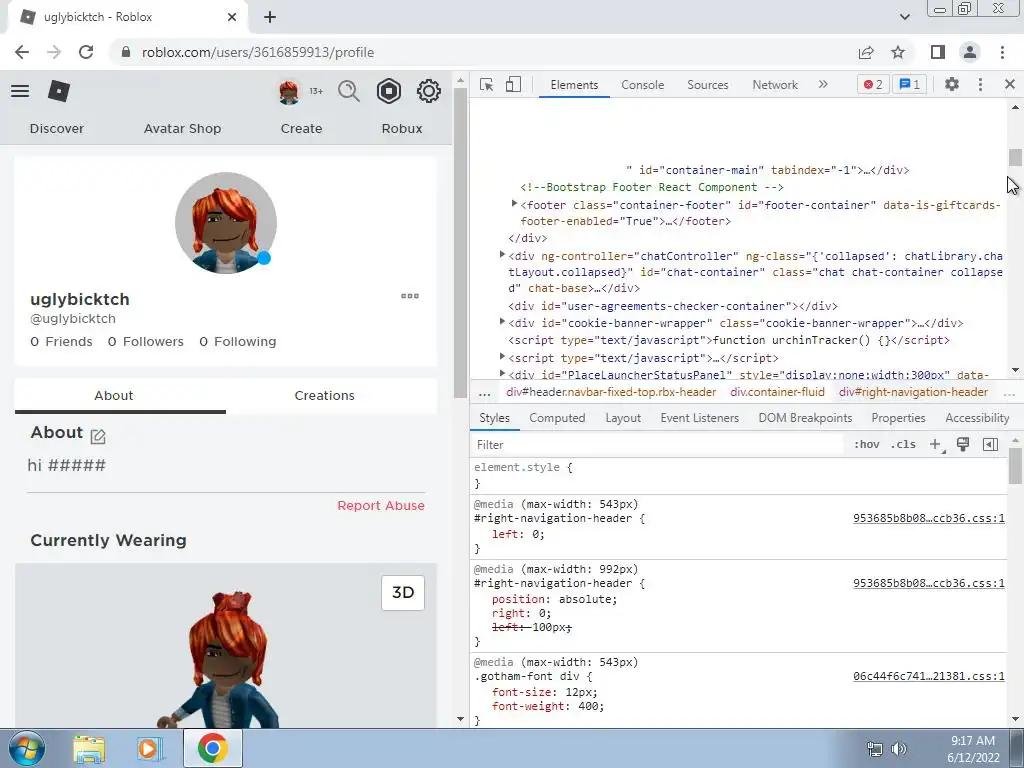Click the styles Filter input field
This screenshot has width=1024, height=768.
tap(656, 445)
